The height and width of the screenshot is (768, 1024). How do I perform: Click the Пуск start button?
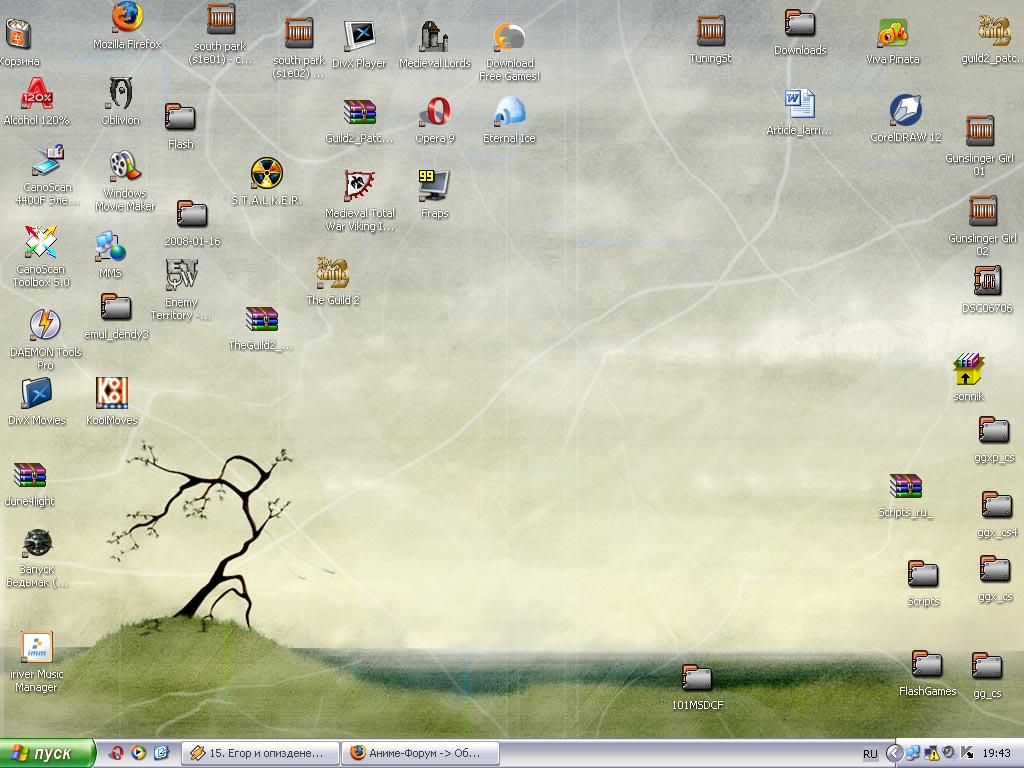point(48,753)
